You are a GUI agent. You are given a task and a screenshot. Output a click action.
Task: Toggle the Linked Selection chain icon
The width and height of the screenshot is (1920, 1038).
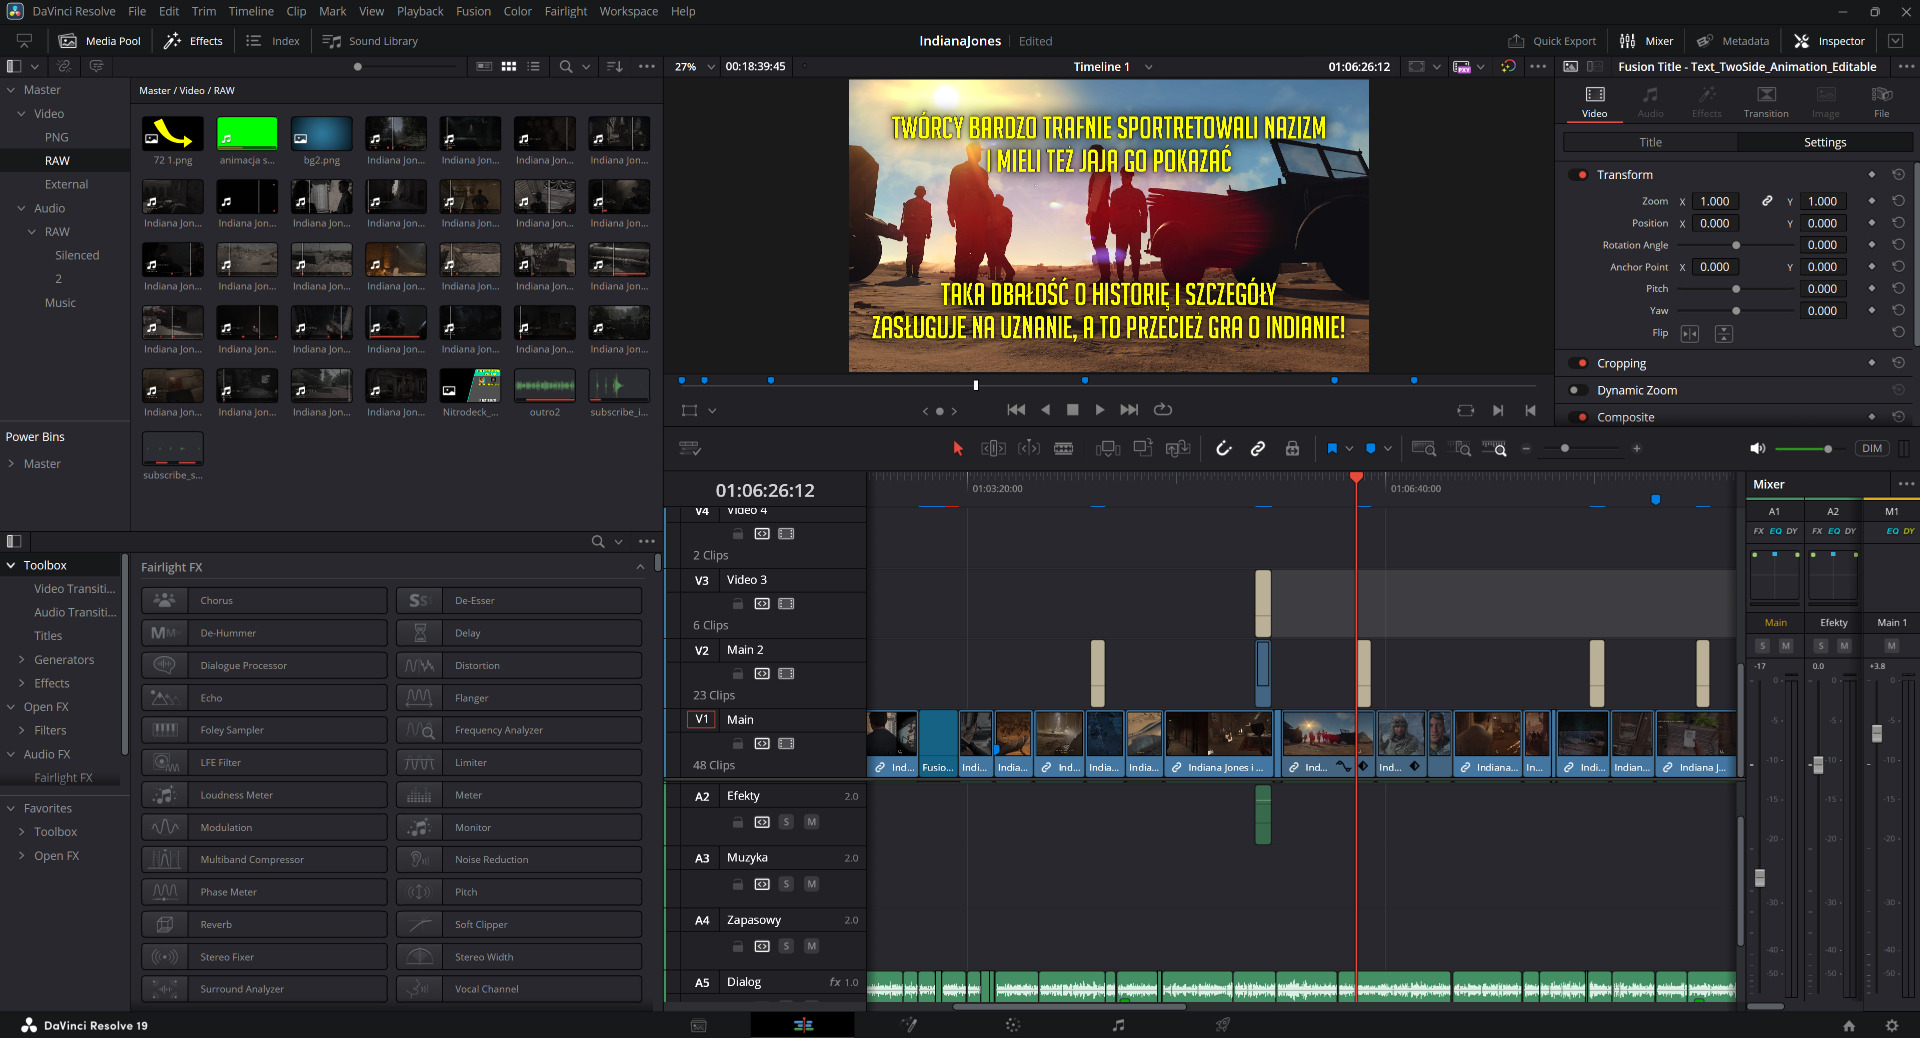coord(1258,449)
